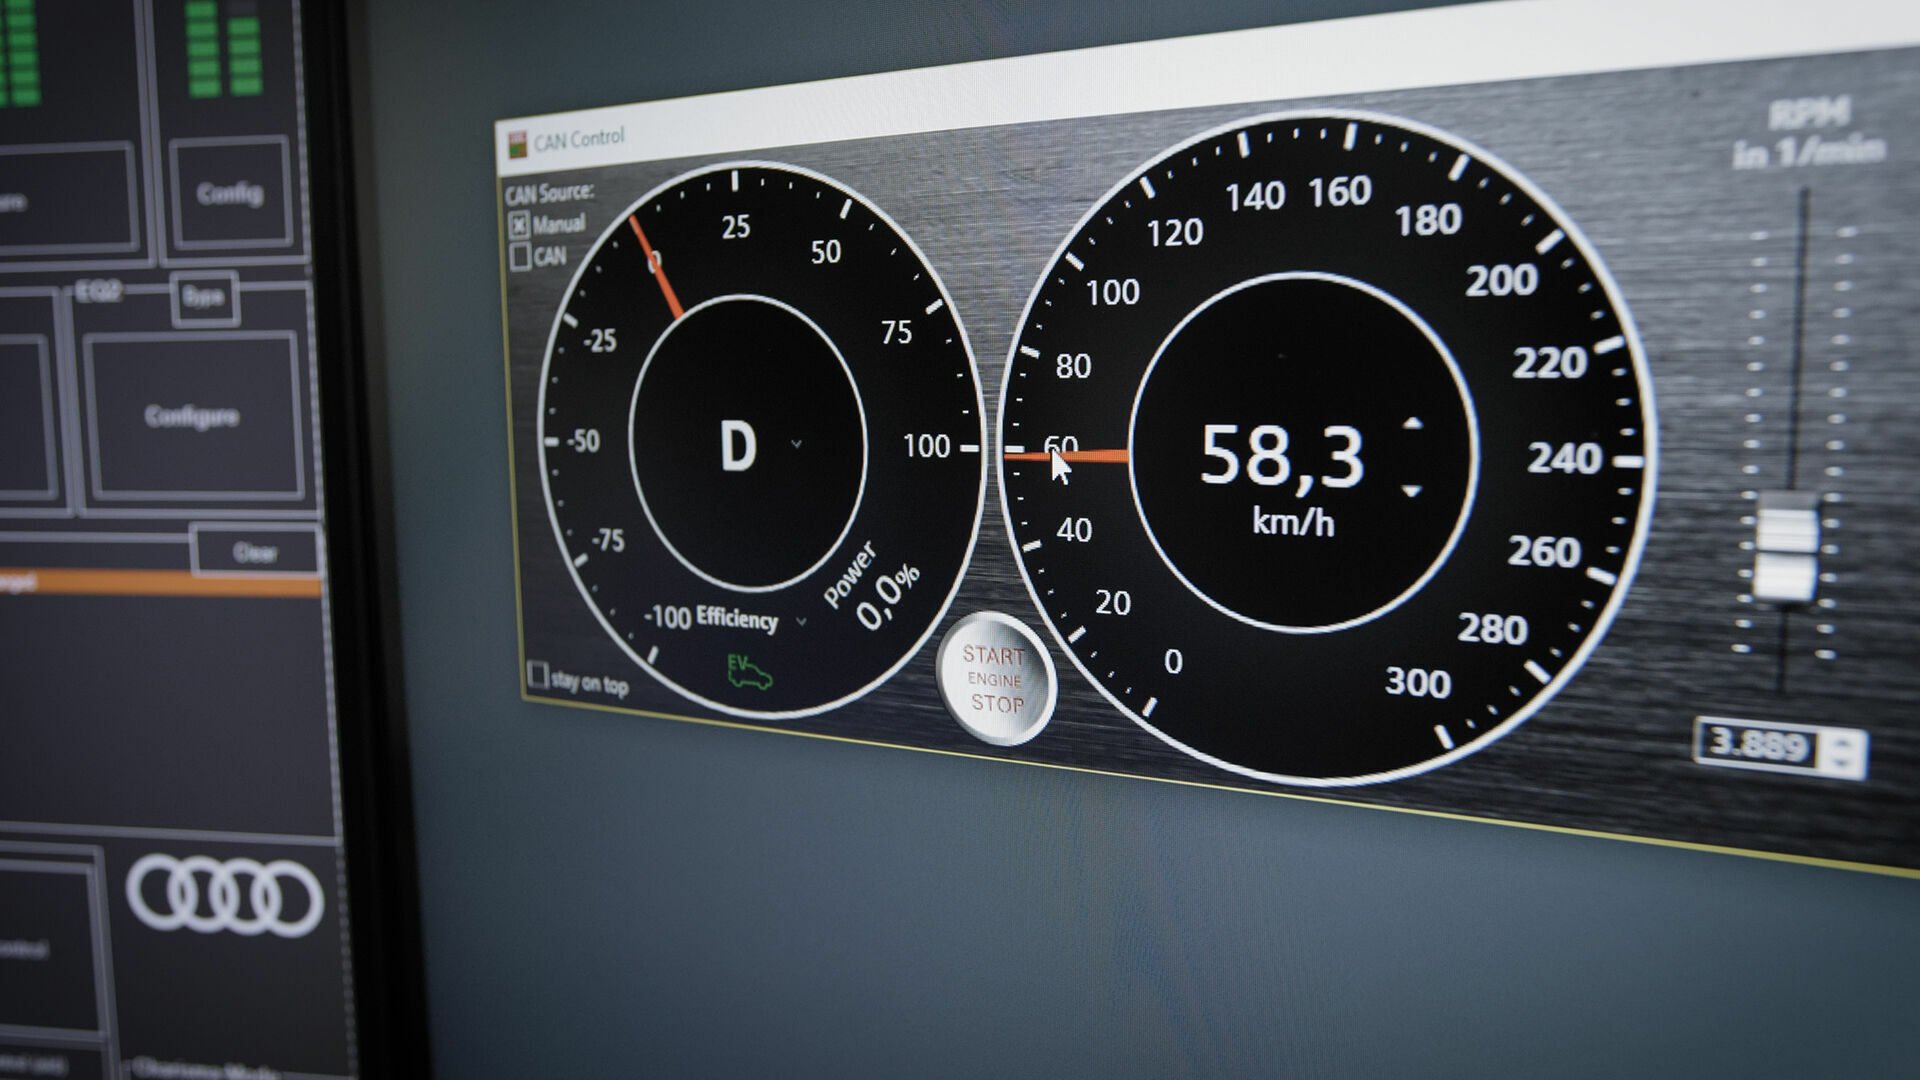The width and height of the screenshot is (1920, 1080).
Task: Increase speed with the up arrow
Action: (x=1412, y=424)
